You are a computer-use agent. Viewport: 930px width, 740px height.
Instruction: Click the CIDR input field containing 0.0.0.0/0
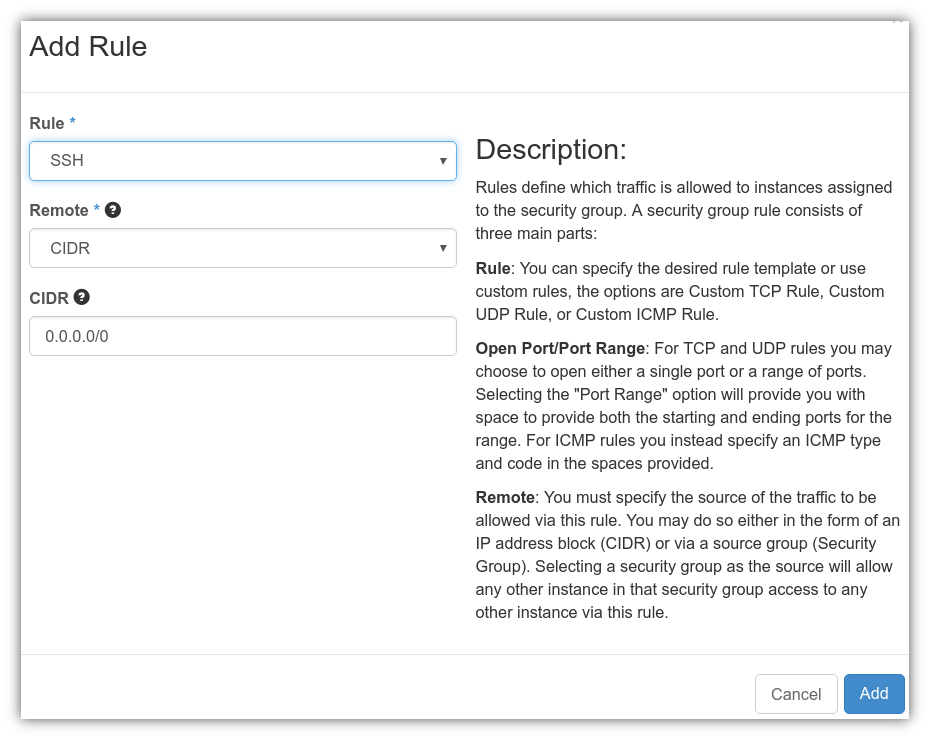point(242,336)
